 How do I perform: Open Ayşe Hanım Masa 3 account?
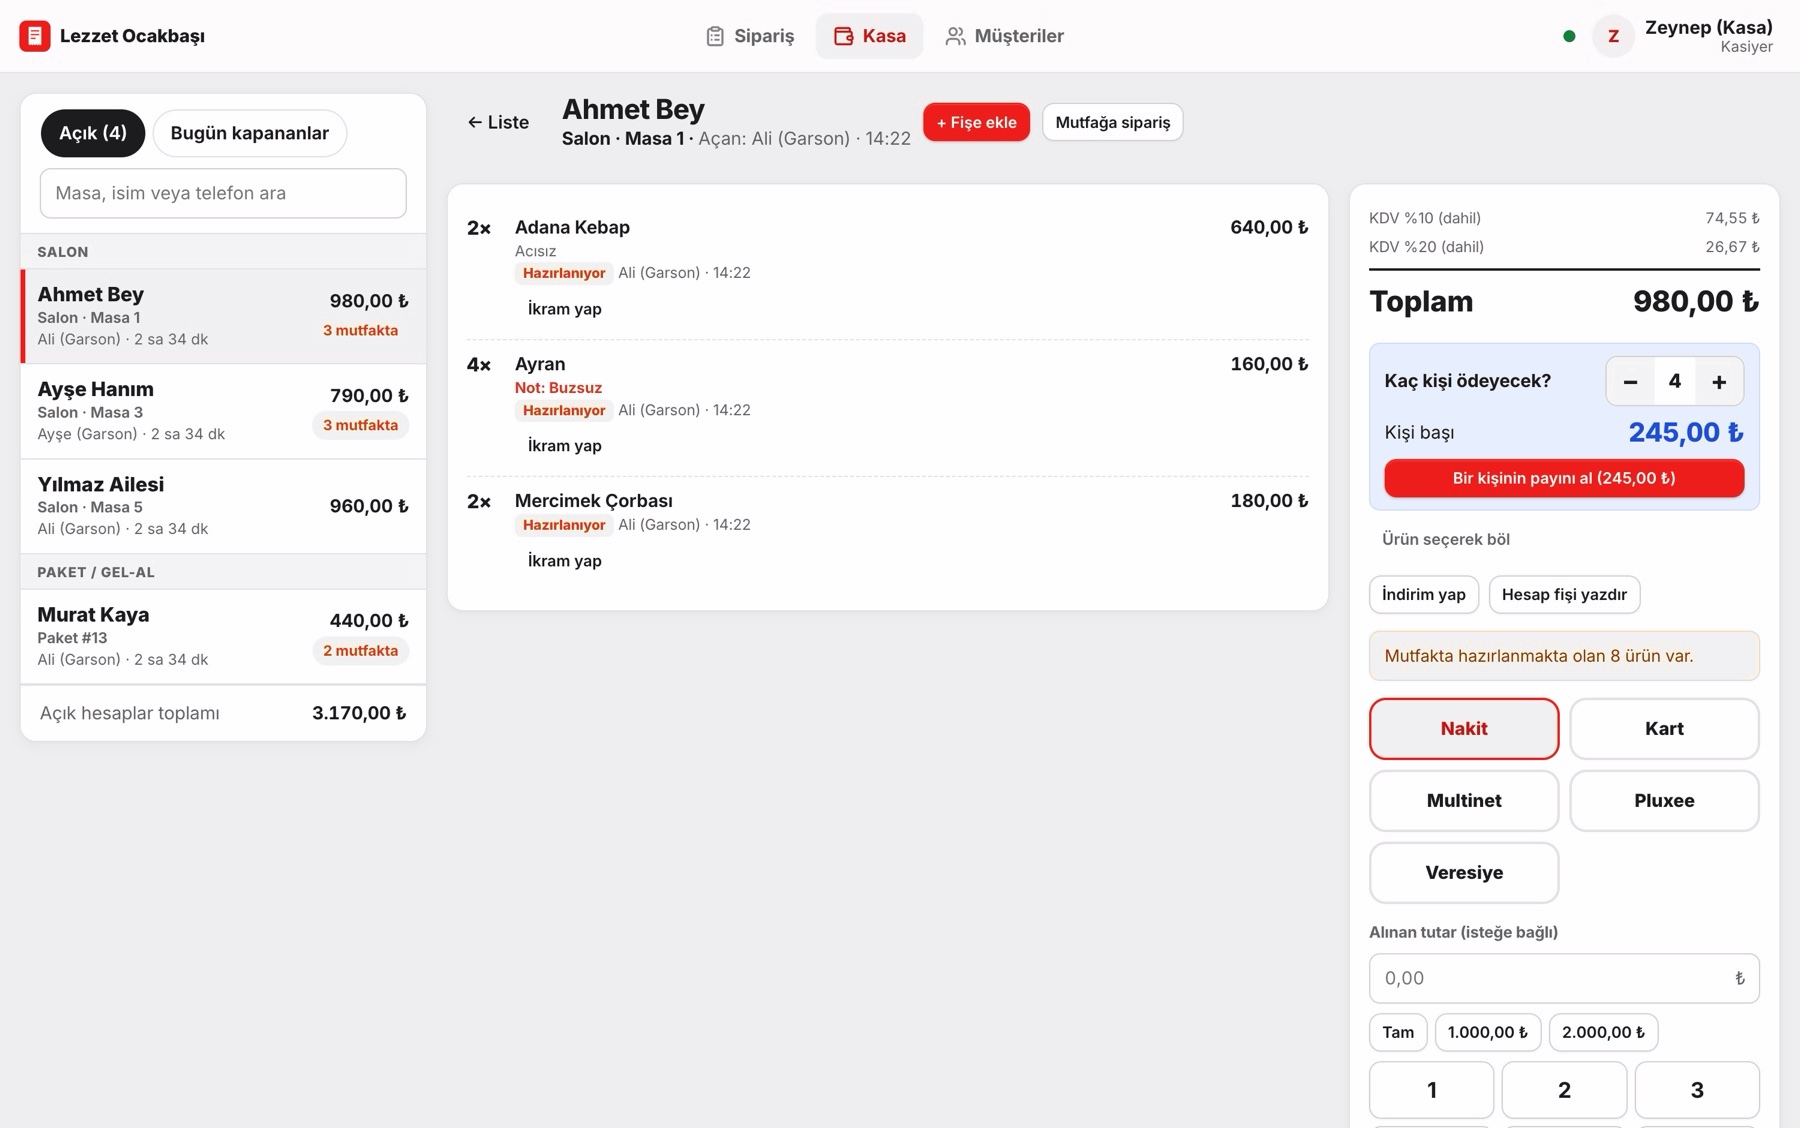[x=223, y=411]
